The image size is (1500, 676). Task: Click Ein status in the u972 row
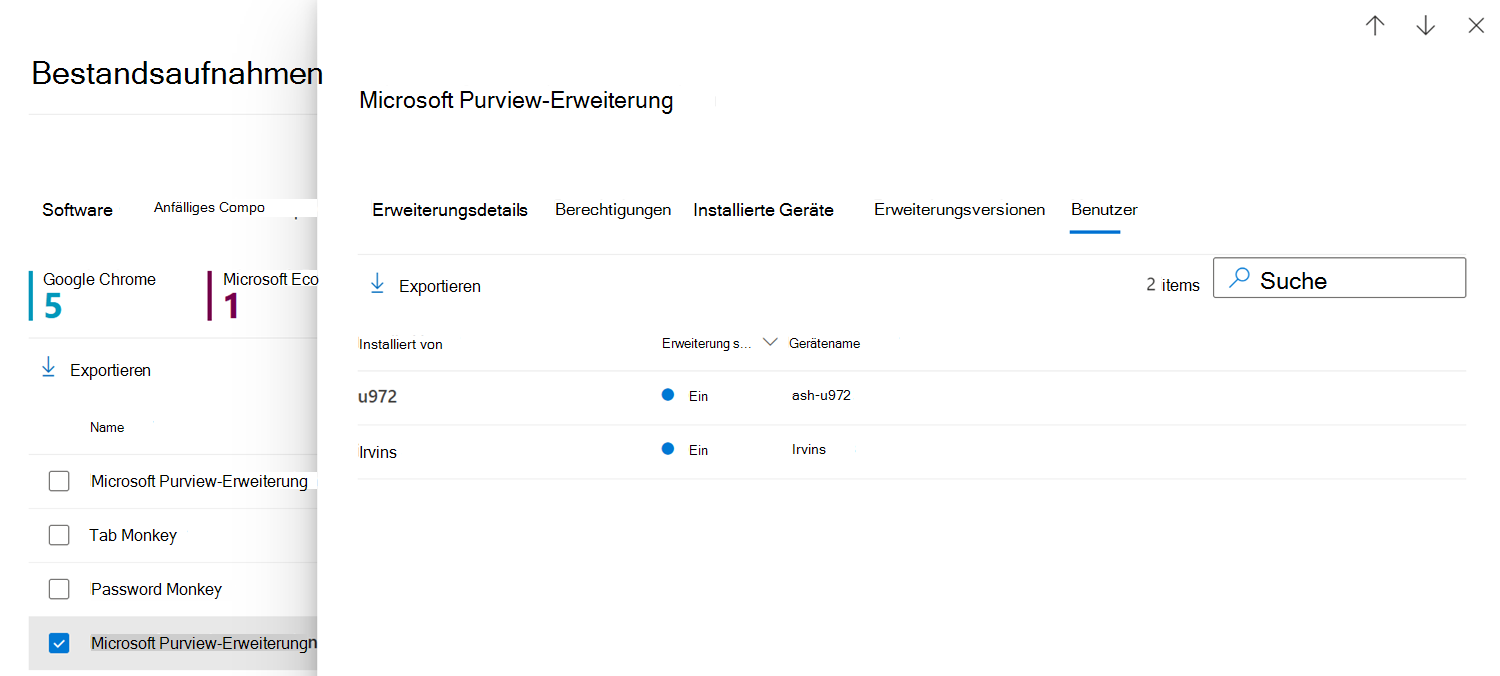coord(698,396)
